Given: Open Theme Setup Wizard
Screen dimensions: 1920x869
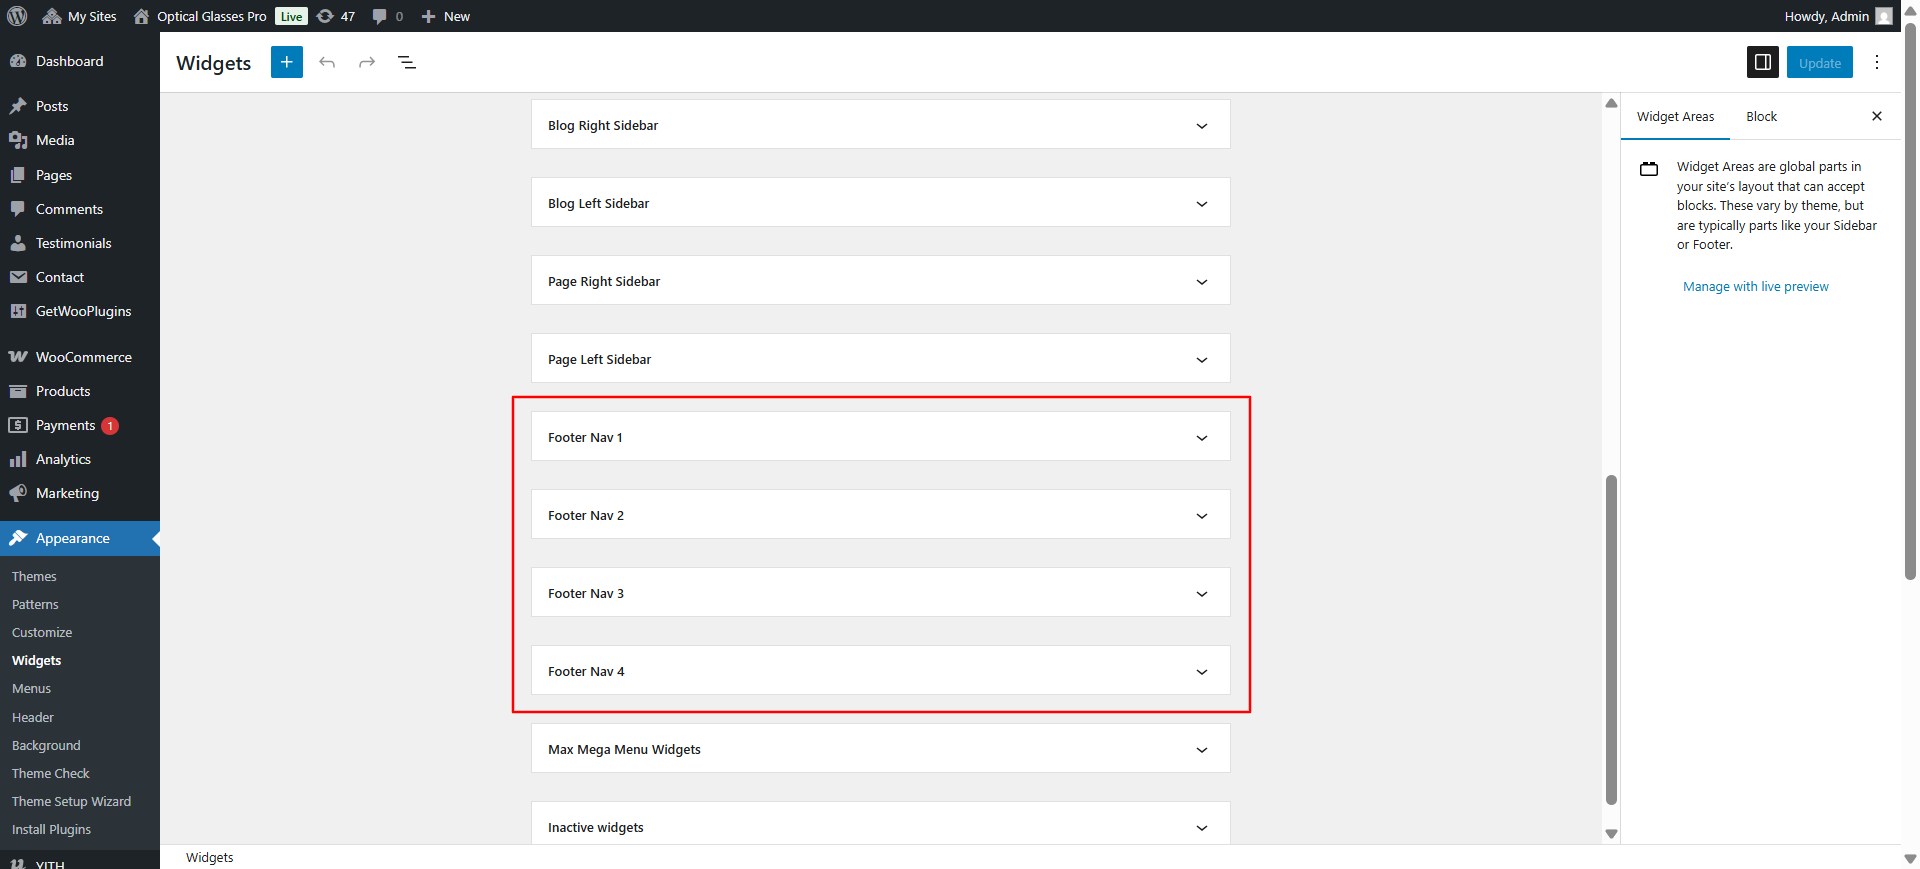Looking at the screenshot, I should [x=71, y=801].
